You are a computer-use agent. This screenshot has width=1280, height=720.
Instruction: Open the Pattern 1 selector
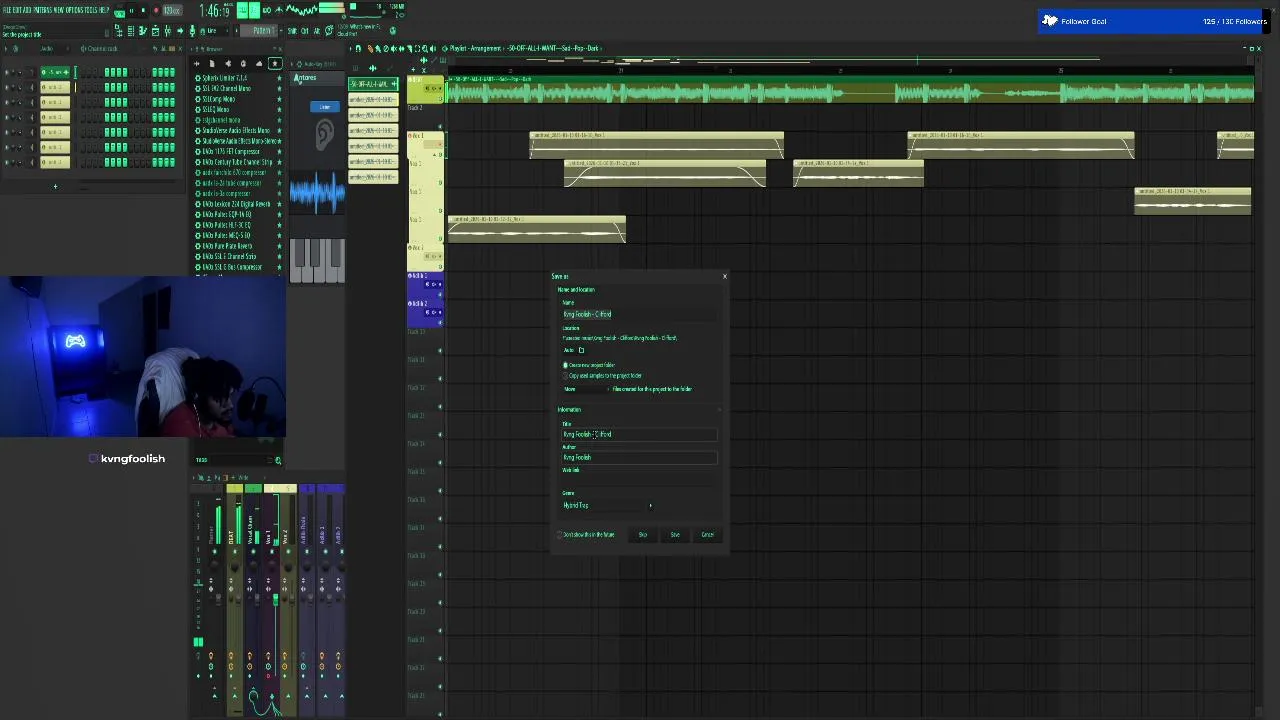point(261,31)
